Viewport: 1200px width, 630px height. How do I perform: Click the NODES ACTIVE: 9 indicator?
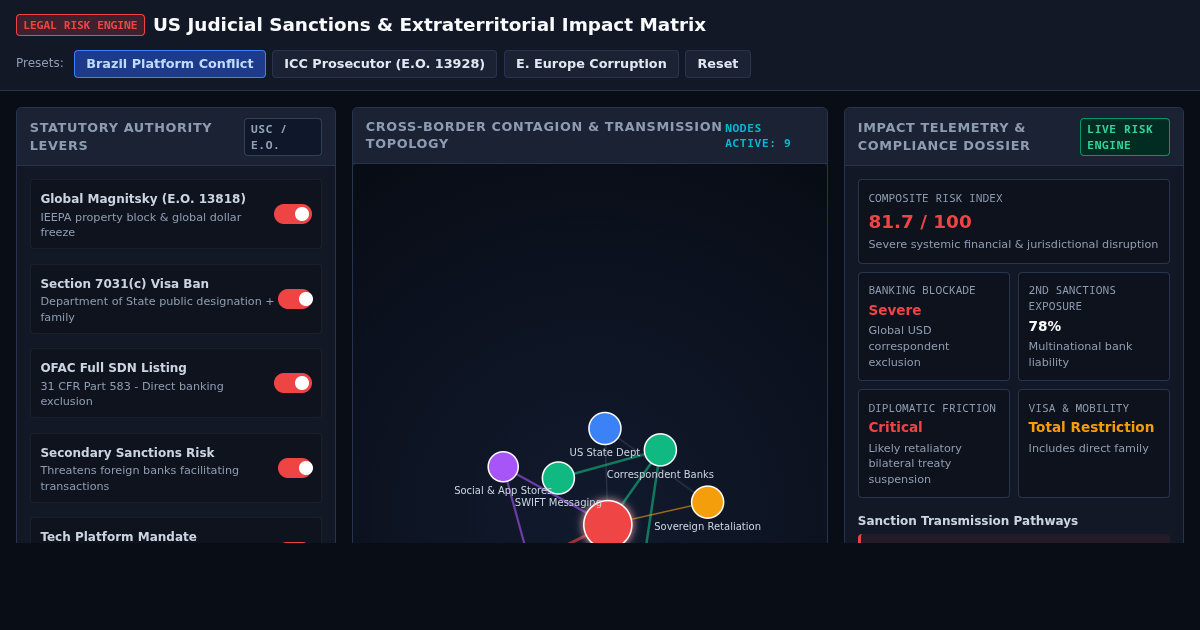(x=758, y=136)
